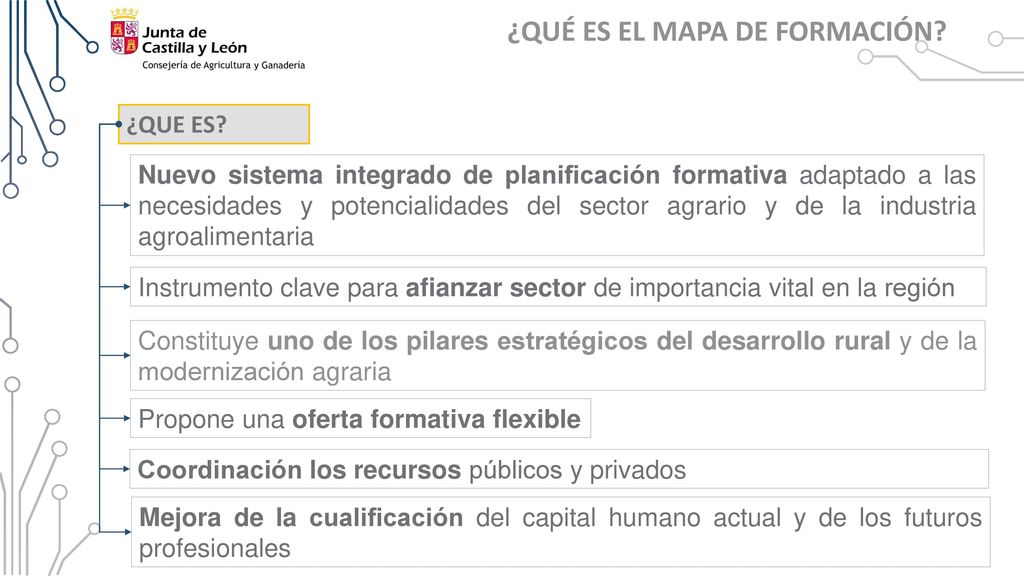Viewport: 1024px width, 576px height.
Task: Click the dot connector on ¿QUE ES? box
Action: coord(119,124)
